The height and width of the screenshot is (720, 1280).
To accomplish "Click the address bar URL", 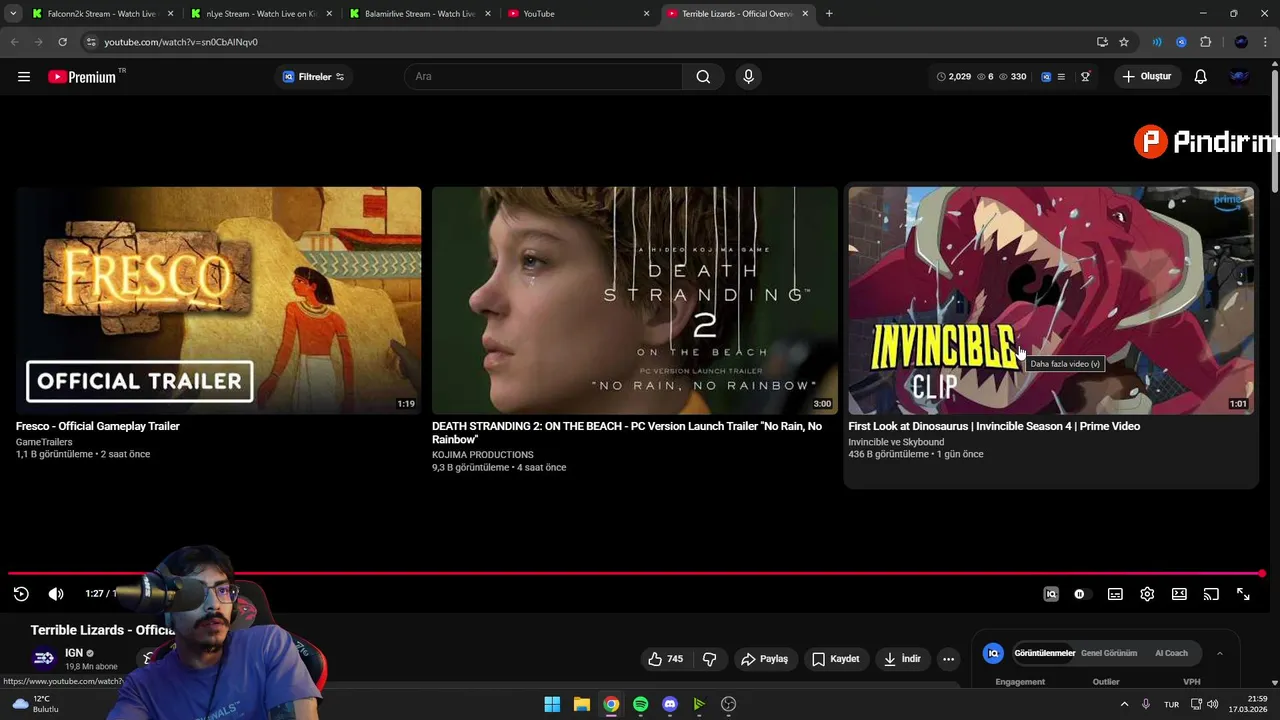I will 181,42.
